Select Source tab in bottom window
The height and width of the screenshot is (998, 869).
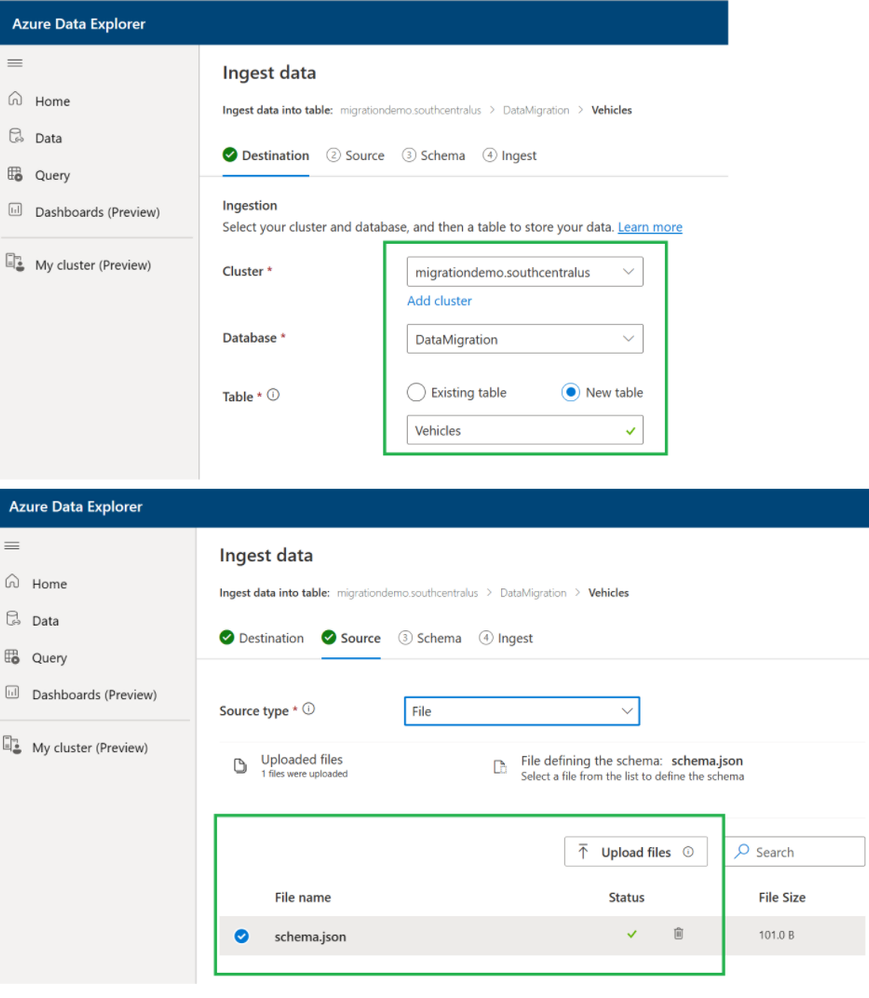pyautogui.click(x=351, y=638)
